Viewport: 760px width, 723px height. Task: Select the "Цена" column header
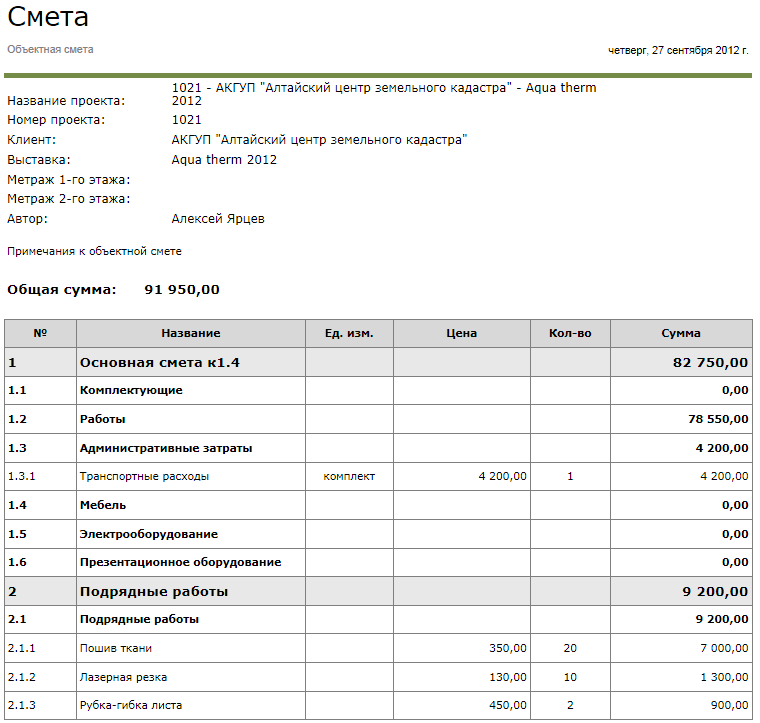pos(461,333)
